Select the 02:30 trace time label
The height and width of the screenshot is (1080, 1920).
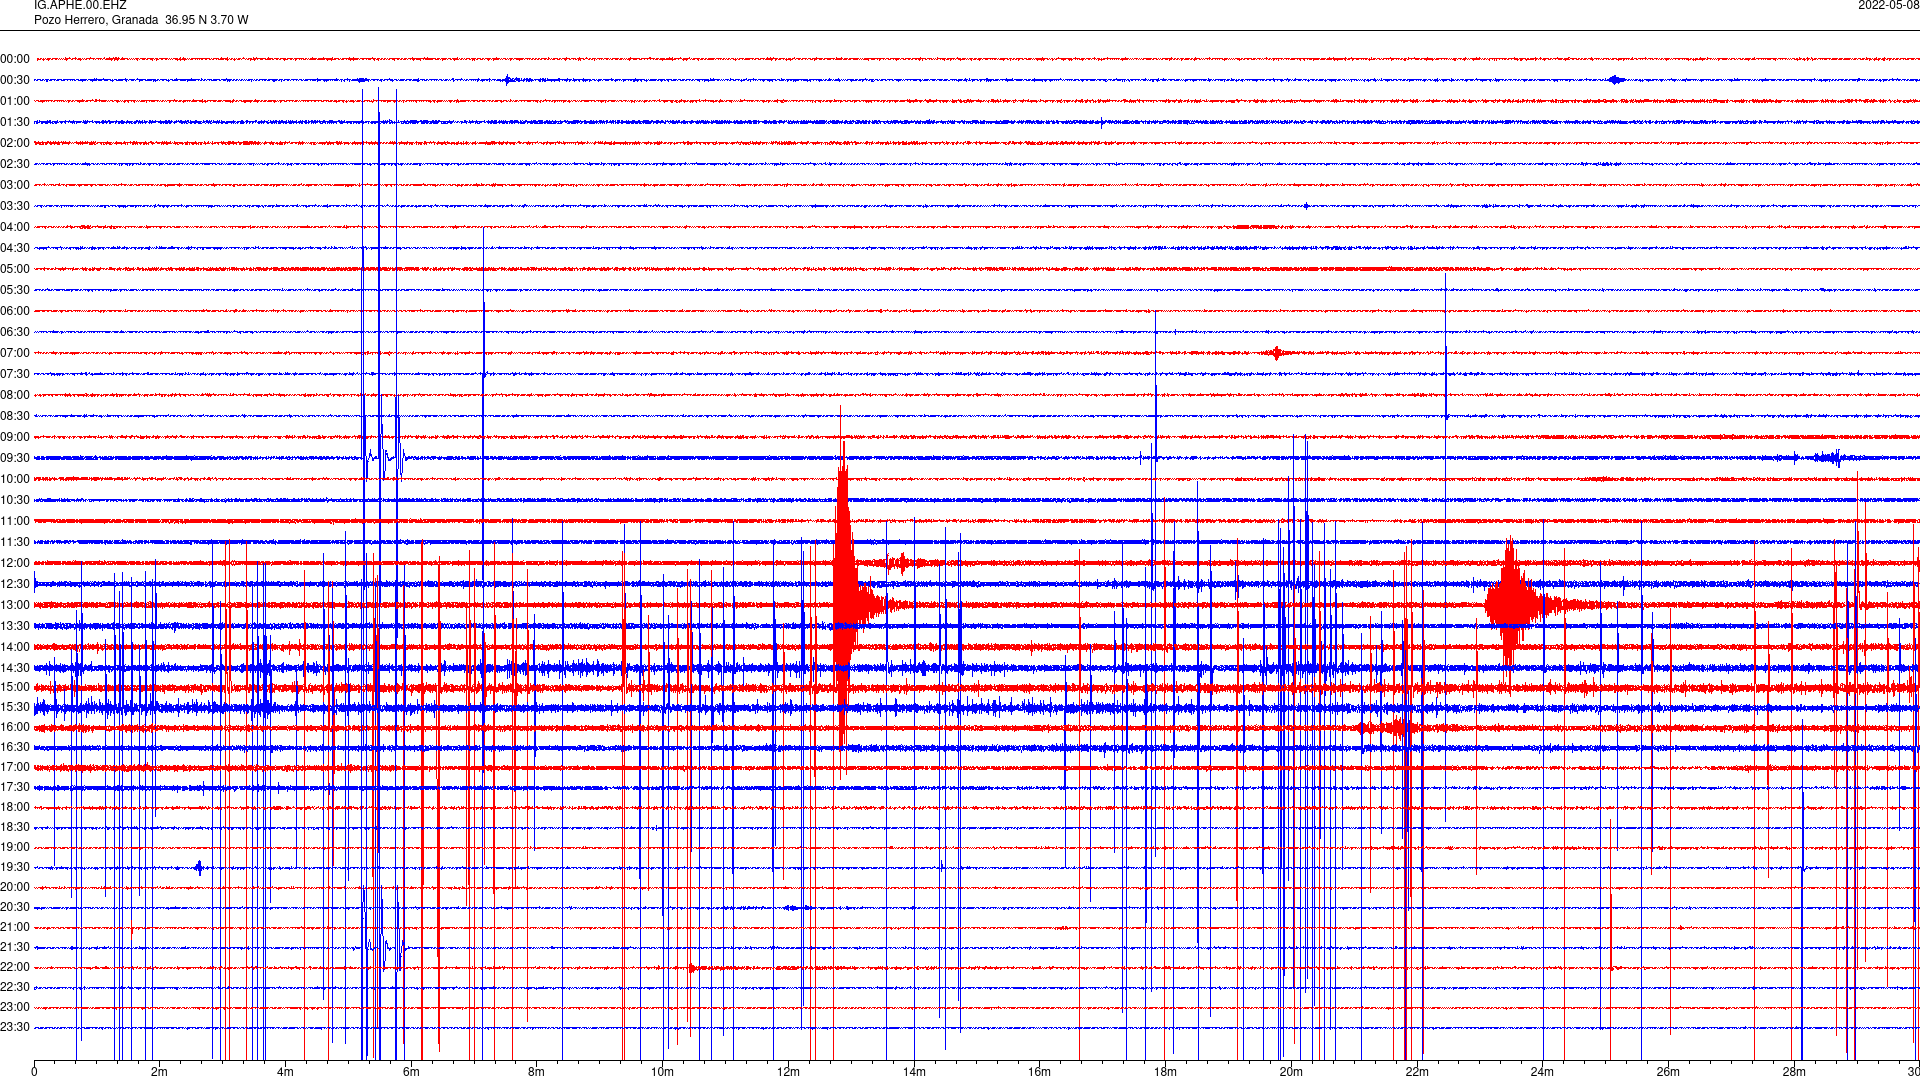(x=15, y=164)
